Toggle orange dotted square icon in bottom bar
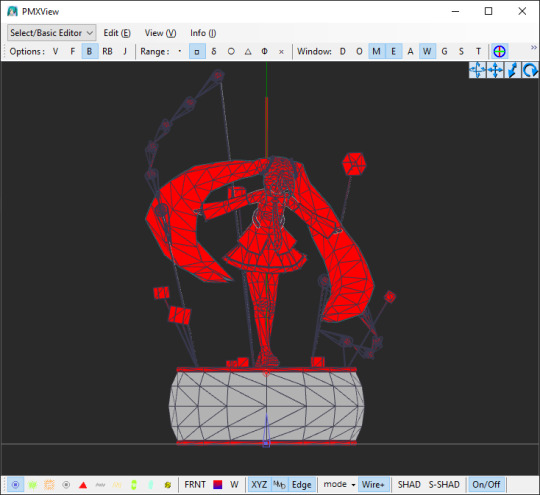This screenshot has height=495, width=540. click(x=49, y=485)
